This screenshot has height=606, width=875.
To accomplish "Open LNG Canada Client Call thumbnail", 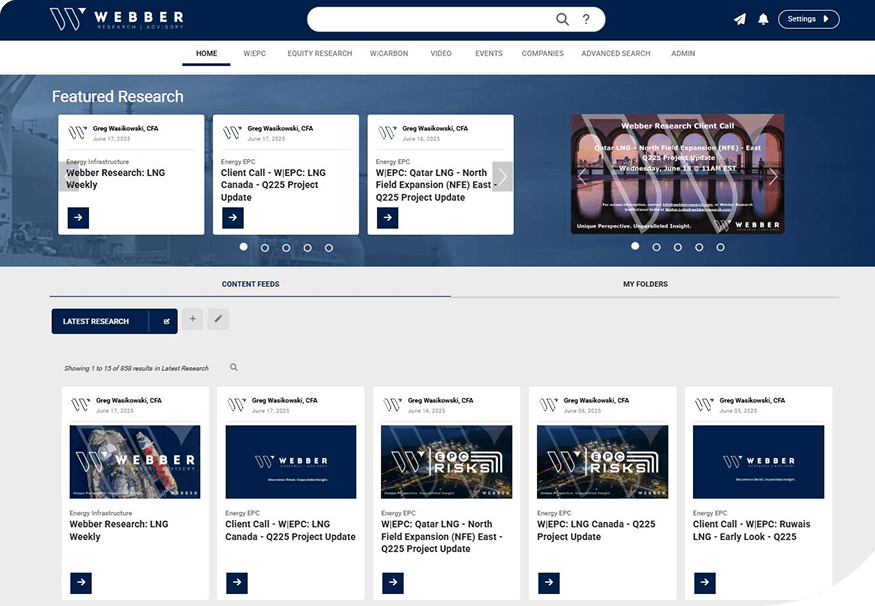I will pos(291,462).
